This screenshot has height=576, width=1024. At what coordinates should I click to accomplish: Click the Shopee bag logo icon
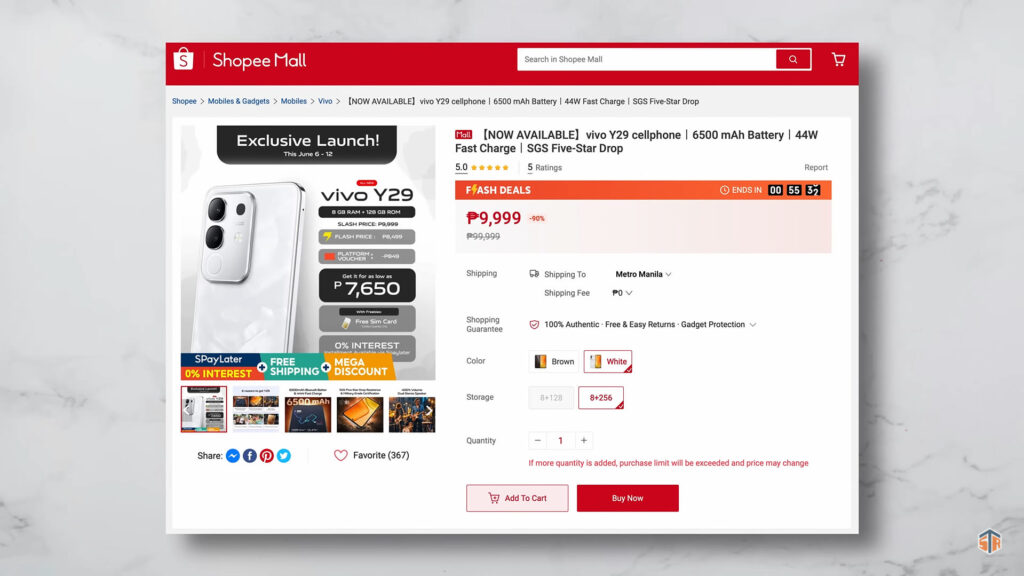pos(184,59)
